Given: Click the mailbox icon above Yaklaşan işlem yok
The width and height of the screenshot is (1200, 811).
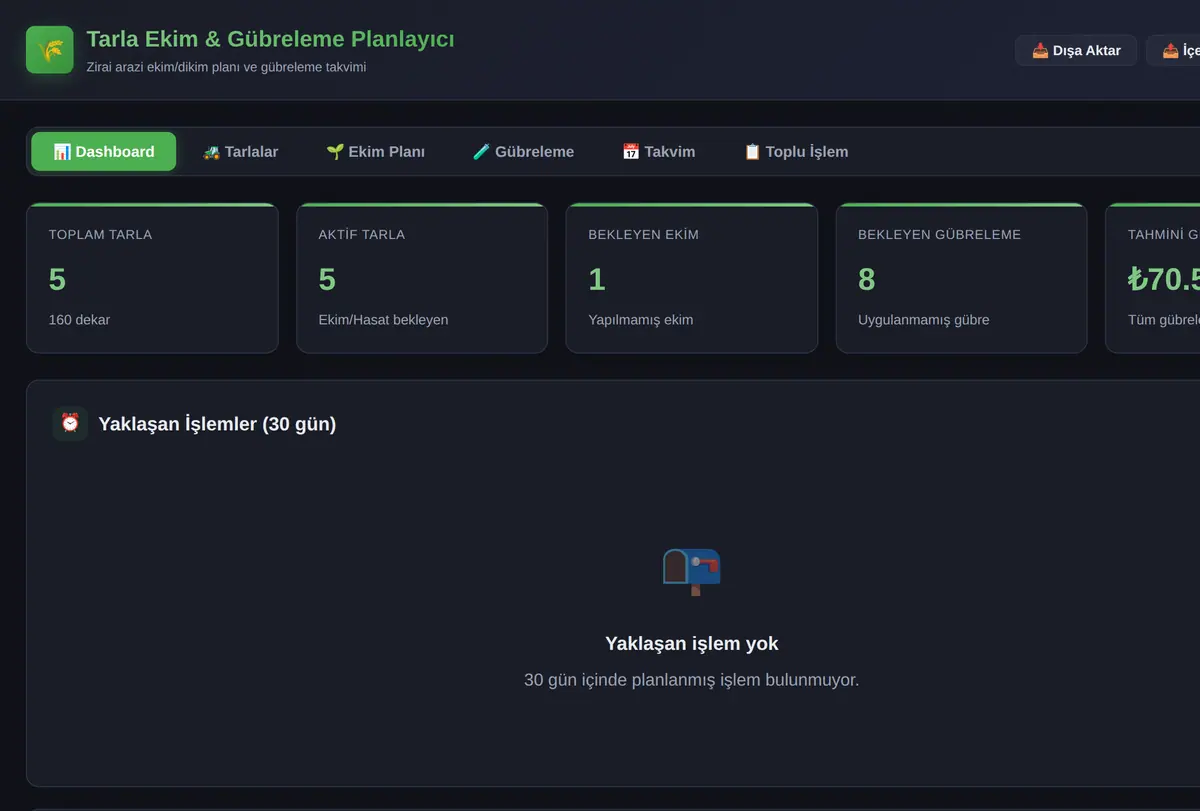Looking at the screenshot, I should pyautogui.click(x=691, y=572).
